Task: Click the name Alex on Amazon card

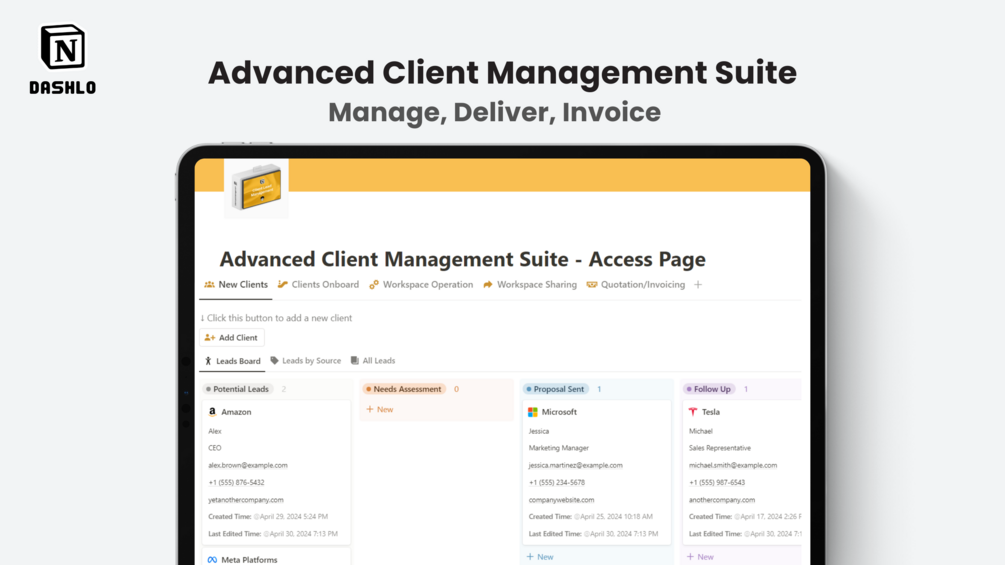Action: tap(214, 431)
